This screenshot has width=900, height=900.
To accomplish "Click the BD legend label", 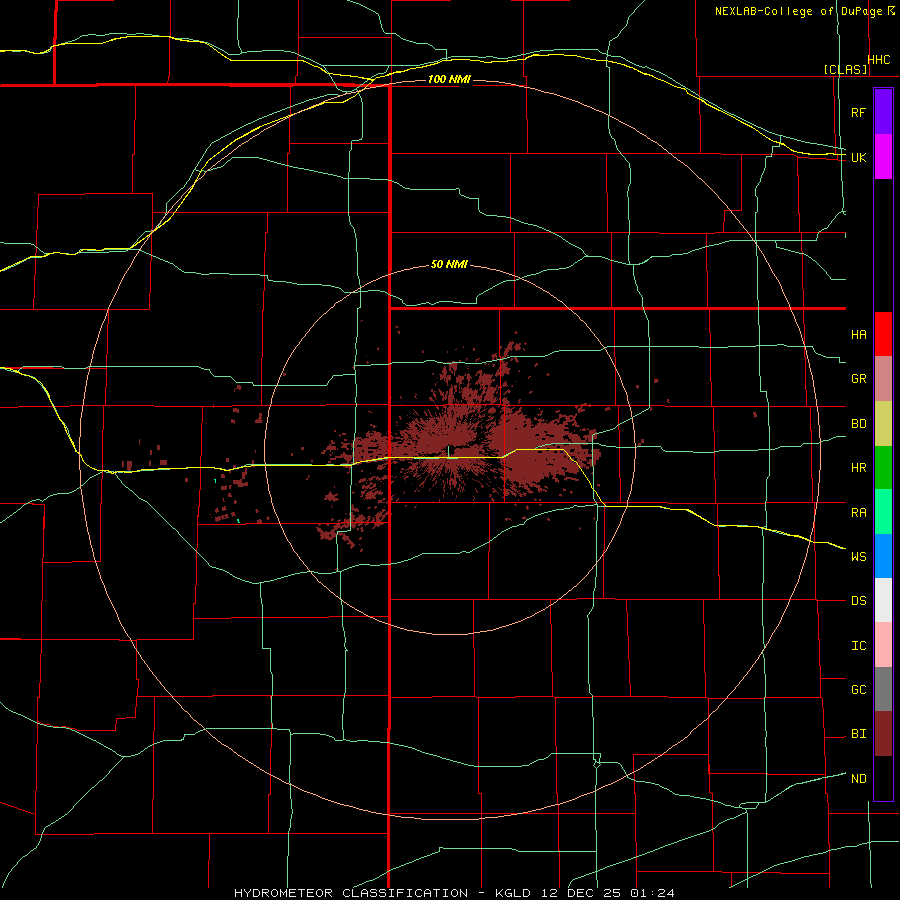I will 858,424.
